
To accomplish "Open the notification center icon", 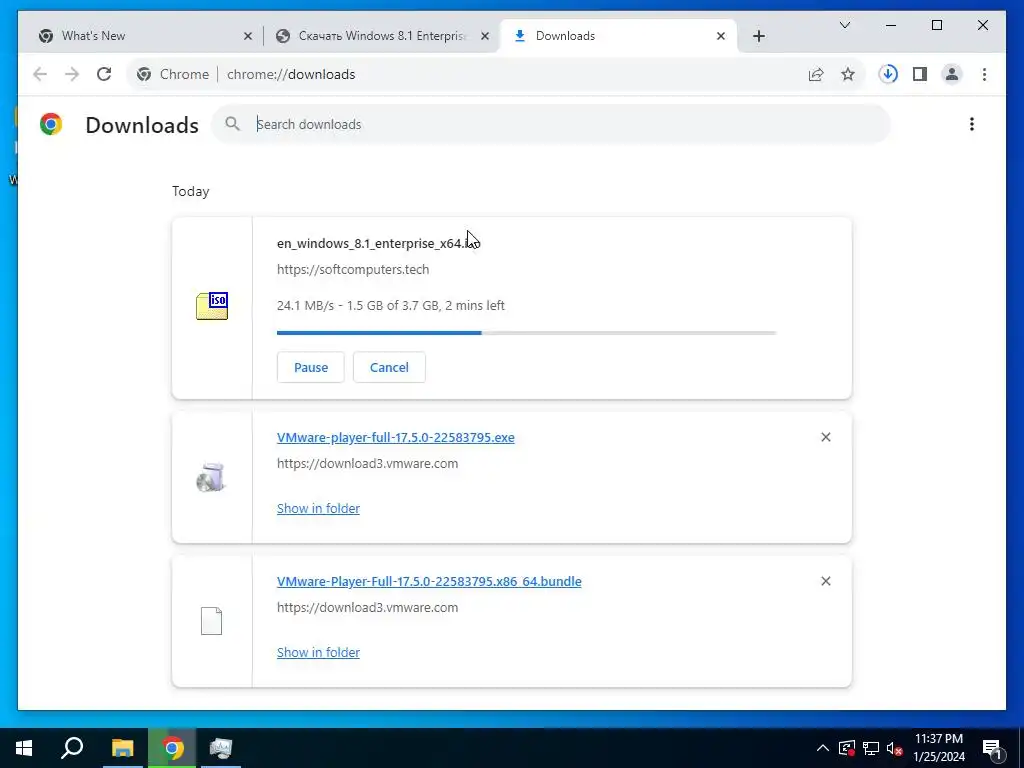I will point(993,748).
